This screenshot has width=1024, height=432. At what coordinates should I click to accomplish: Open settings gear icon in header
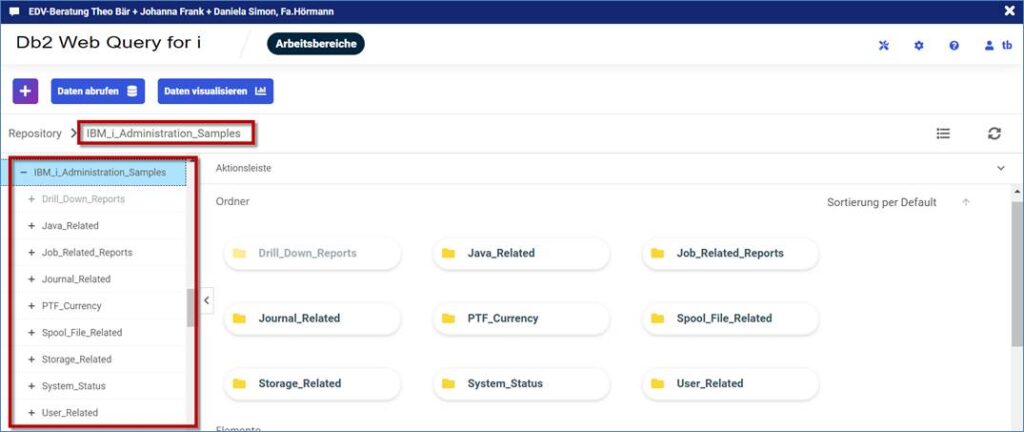point(919,46)
